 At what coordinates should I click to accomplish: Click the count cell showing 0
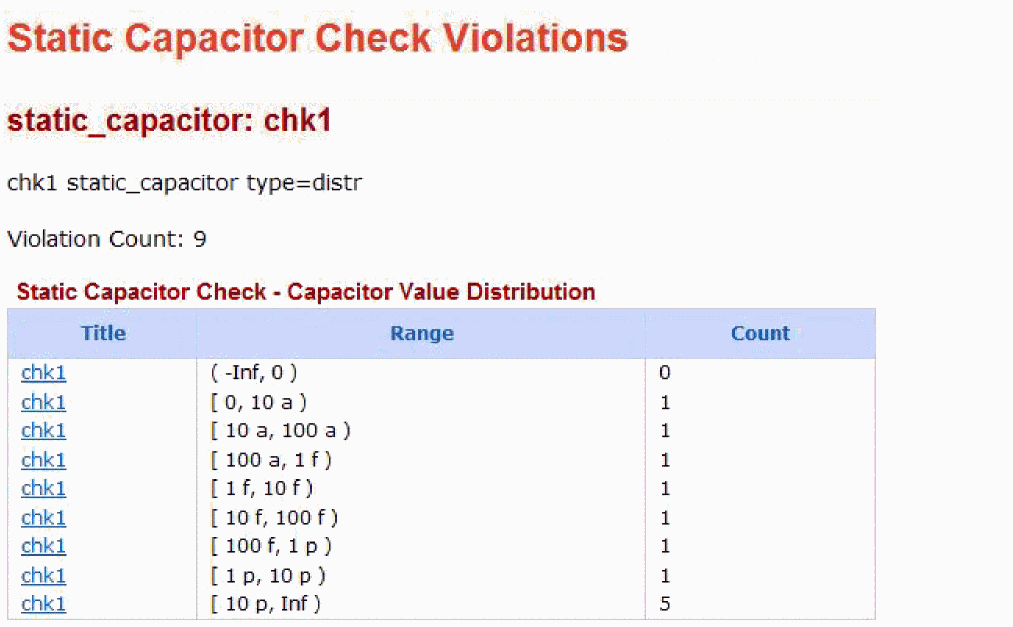[x=665, y=373]
